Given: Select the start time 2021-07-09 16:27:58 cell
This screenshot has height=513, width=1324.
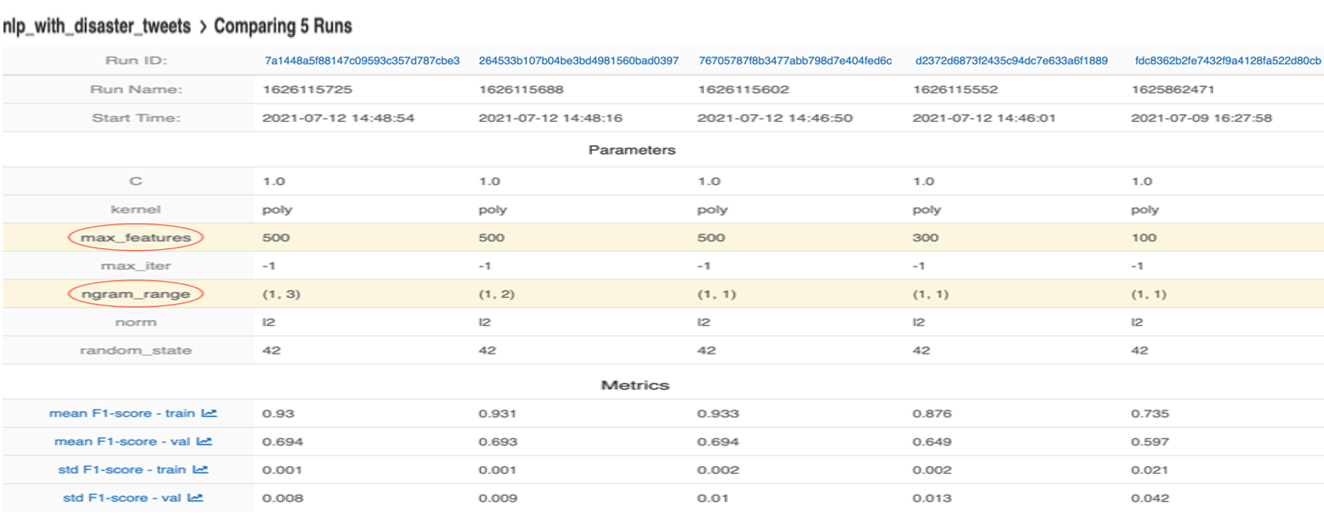Looking at the screenshot, I should pos(1189,117).
